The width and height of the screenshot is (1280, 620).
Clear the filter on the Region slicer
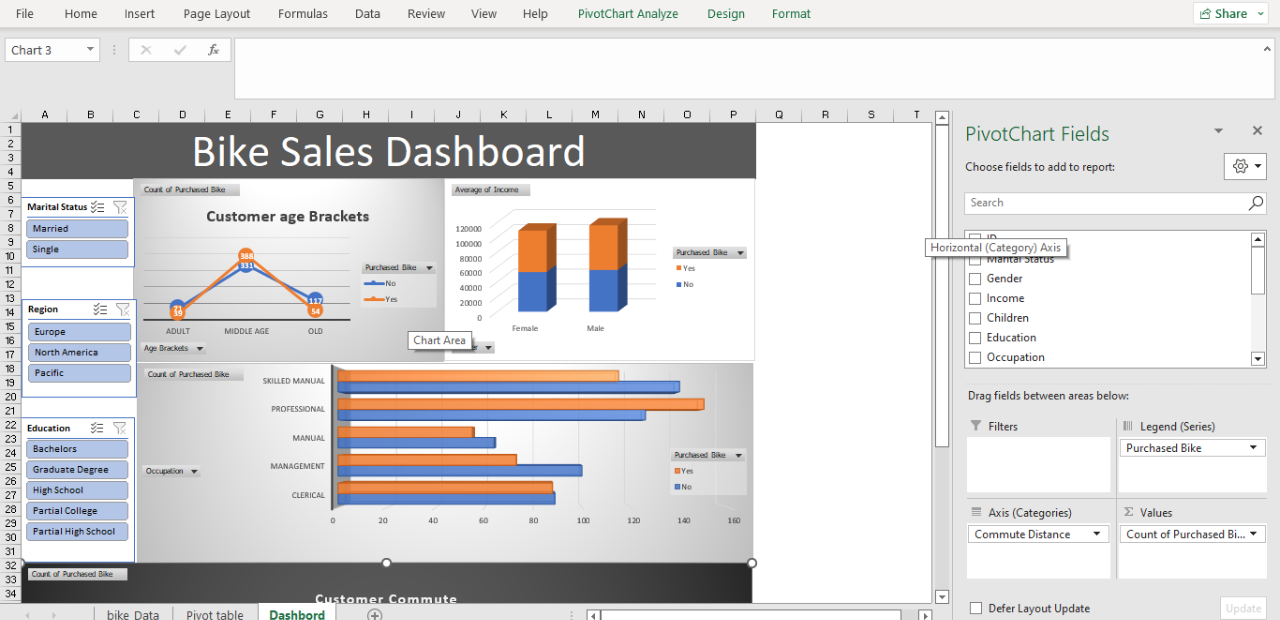pyautogui.click(x=120, y=309)
